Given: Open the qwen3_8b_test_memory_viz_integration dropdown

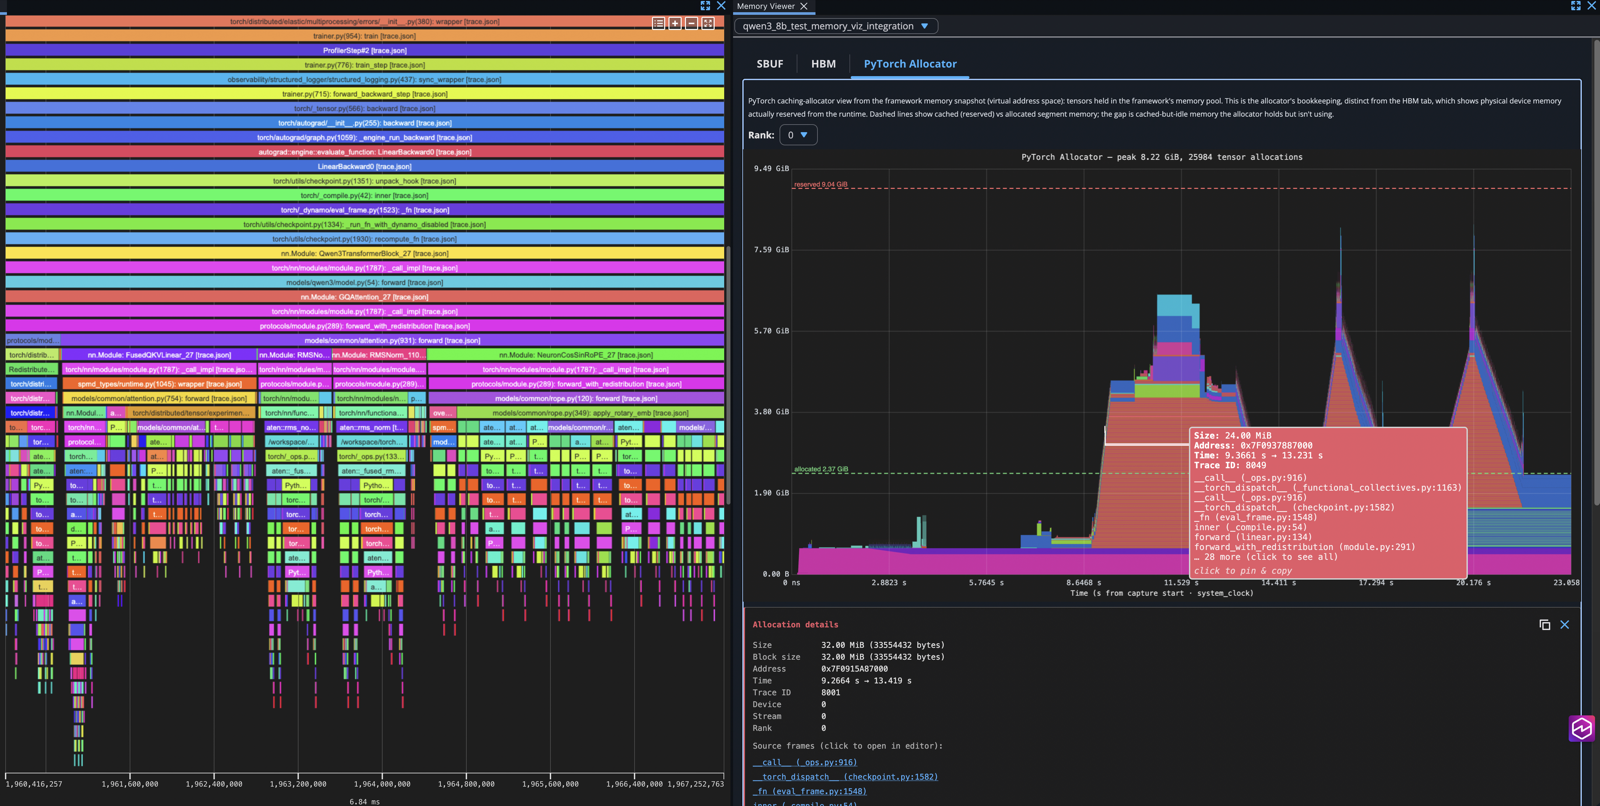Looking at the screenshot, I should [x=836, y=26].
